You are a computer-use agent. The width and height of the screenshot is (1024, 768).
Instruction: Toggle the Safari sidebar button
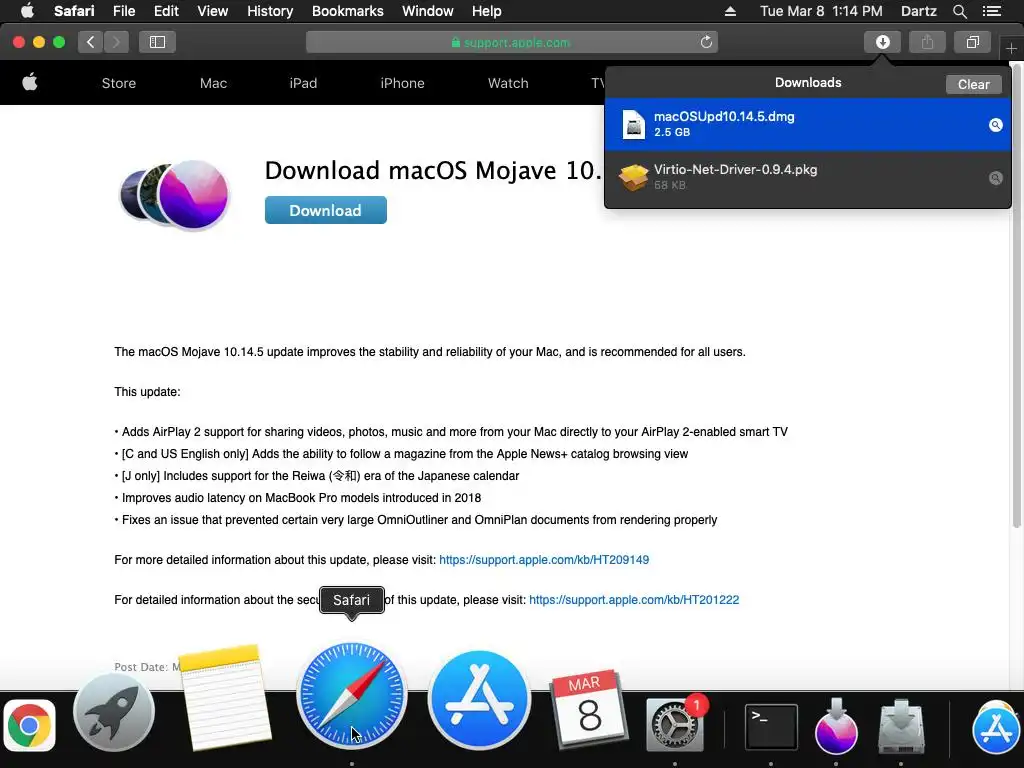(157, 42)
